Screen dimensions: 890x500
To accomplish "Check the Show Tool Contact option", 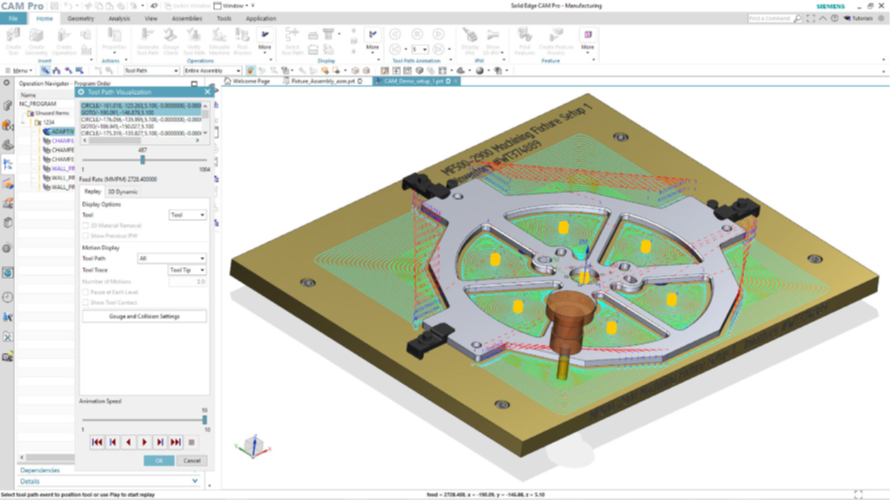I will (86, 300).
